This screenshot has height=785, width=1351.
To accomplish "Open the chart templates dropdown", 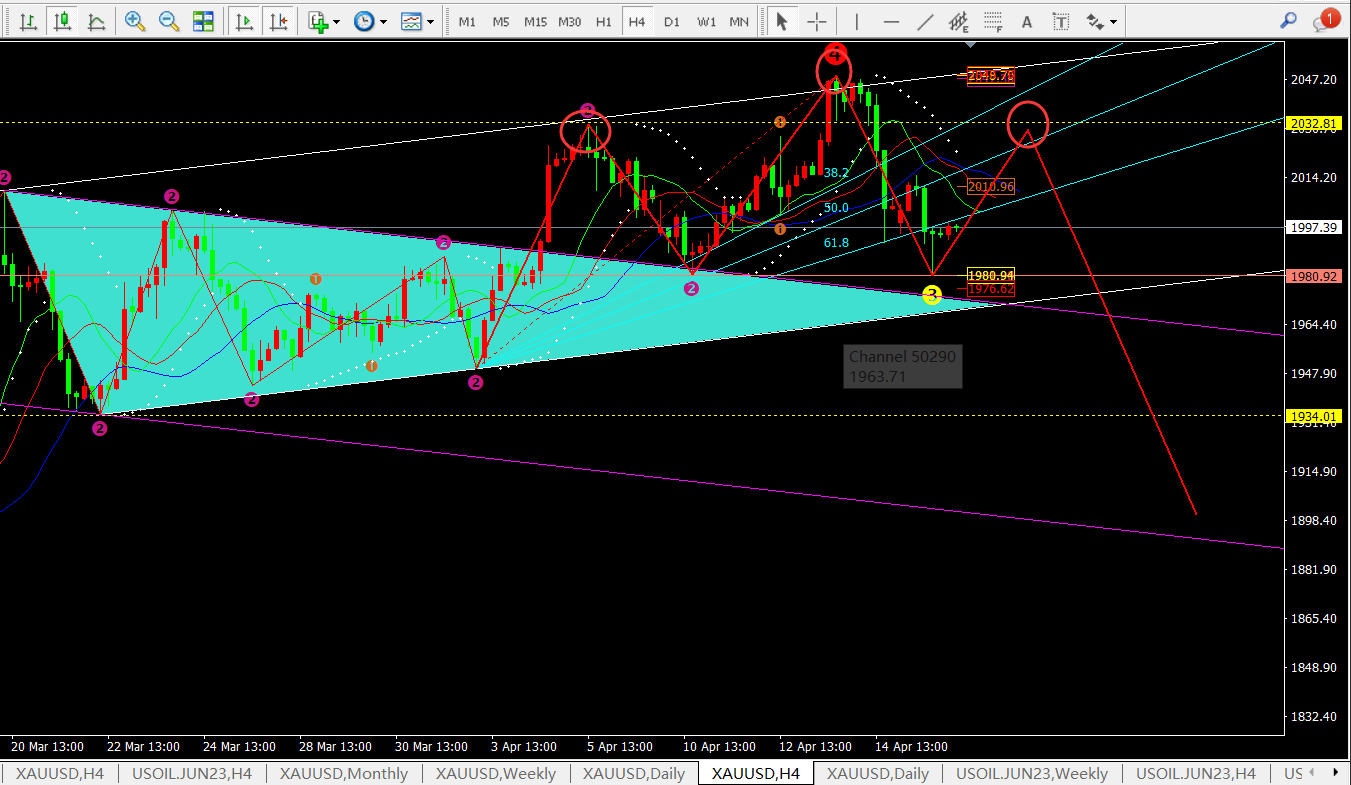I will (417, 21).
